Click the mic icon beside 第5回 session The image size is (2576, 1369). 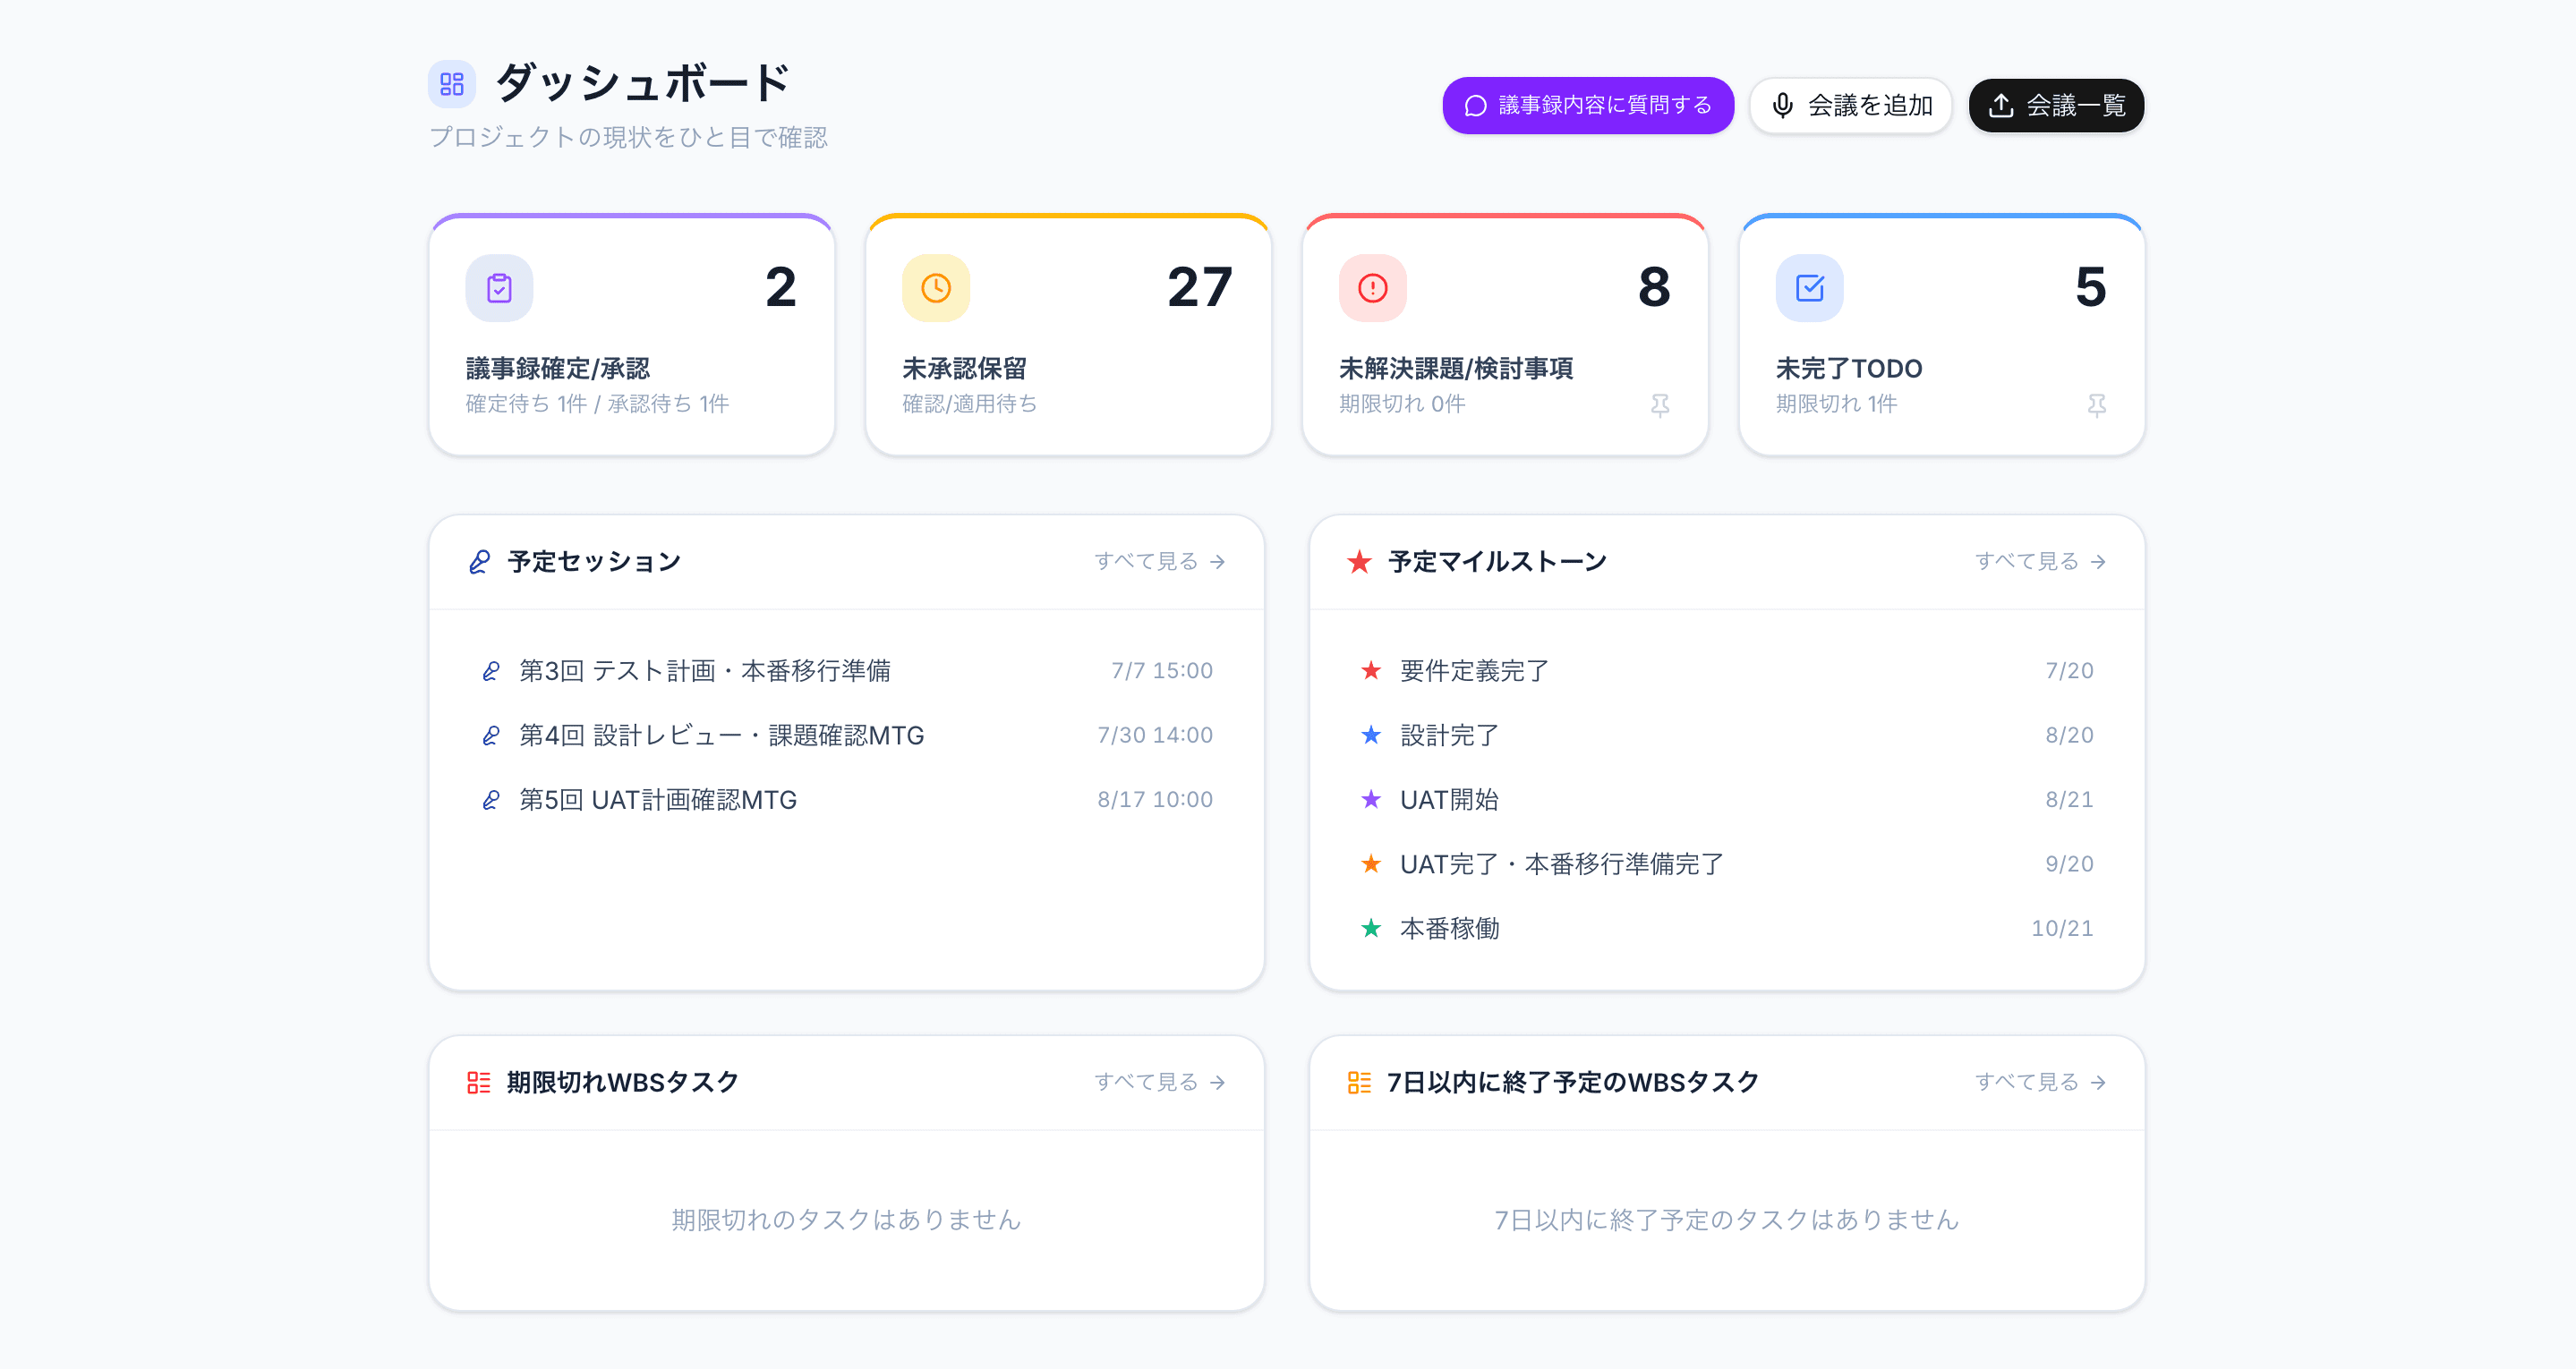point(491,800)
